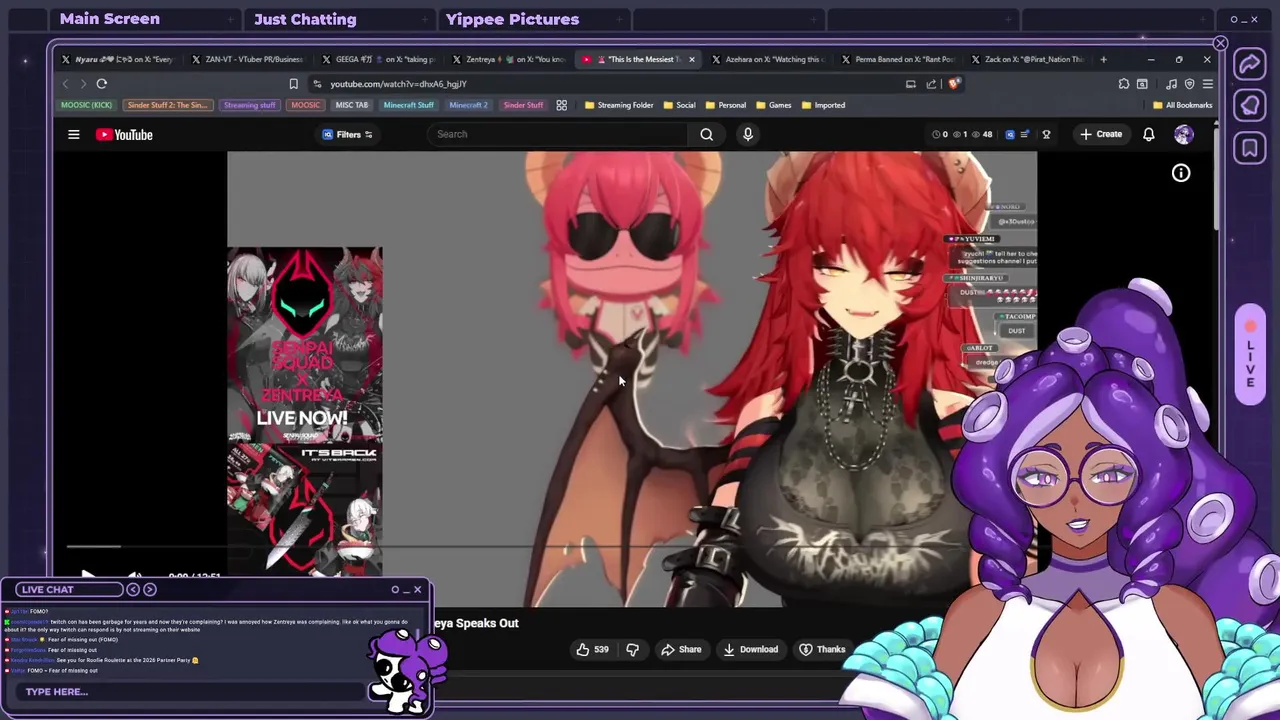Viewport: 1280px width, 720px height.
Task: Open the Streaming stuff bookmark group
Action: click(249, 105)
